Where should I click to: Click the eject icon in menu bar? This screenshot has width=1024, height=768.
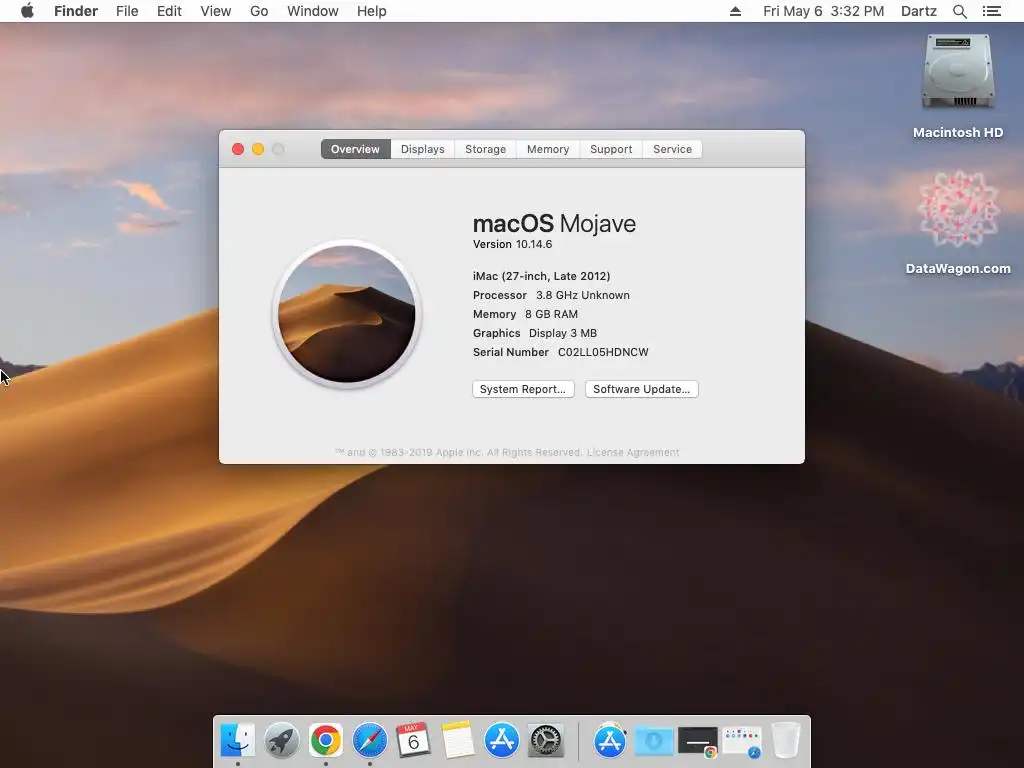pos(735,11)
